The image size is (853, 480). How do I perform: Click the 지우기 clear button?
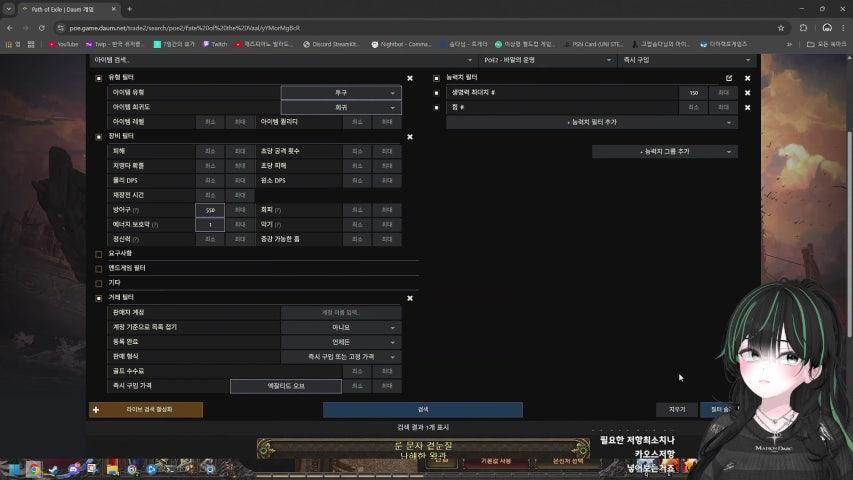pos(677,410)
